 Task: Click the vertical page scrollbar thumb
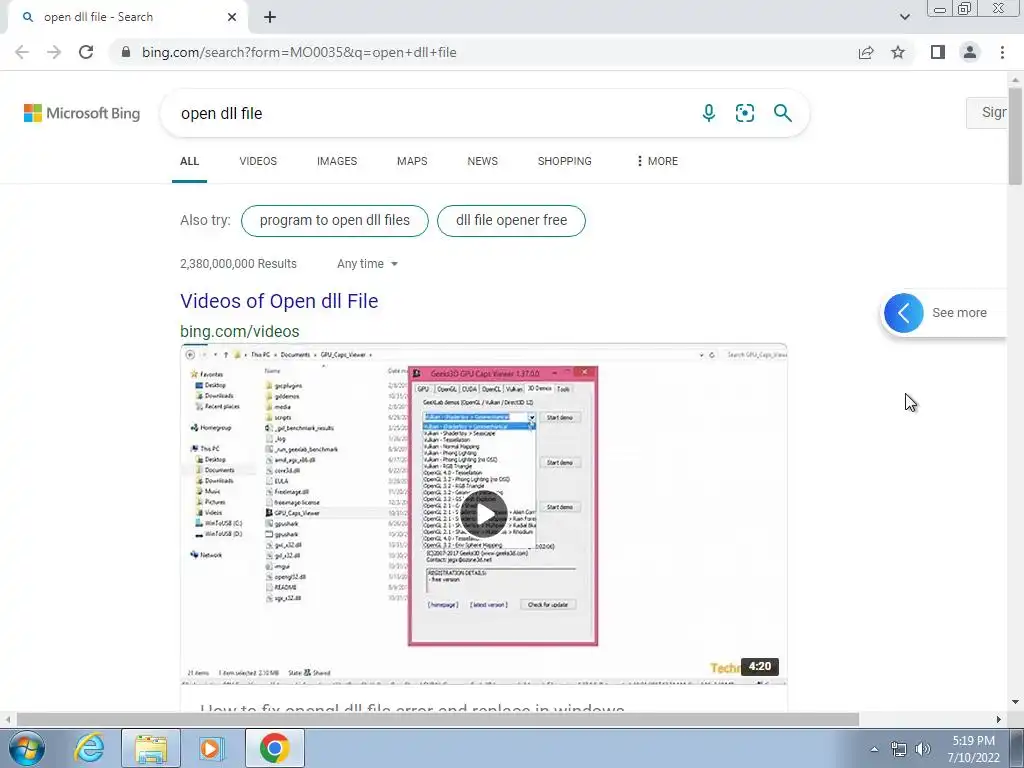coord(1015,136)
